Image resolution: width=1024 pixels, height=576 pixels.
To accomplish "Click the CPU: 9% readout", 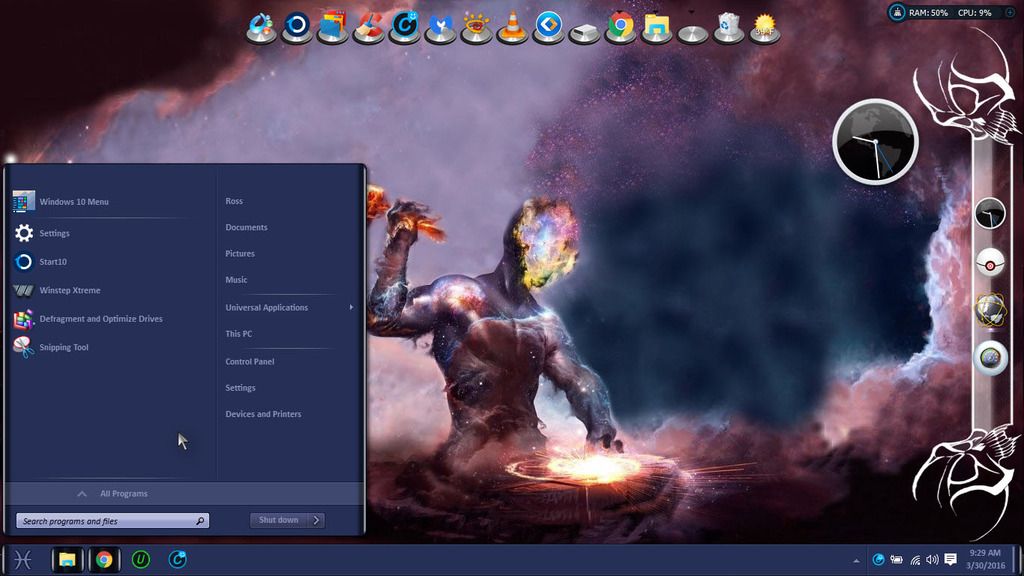I will 974,12.
